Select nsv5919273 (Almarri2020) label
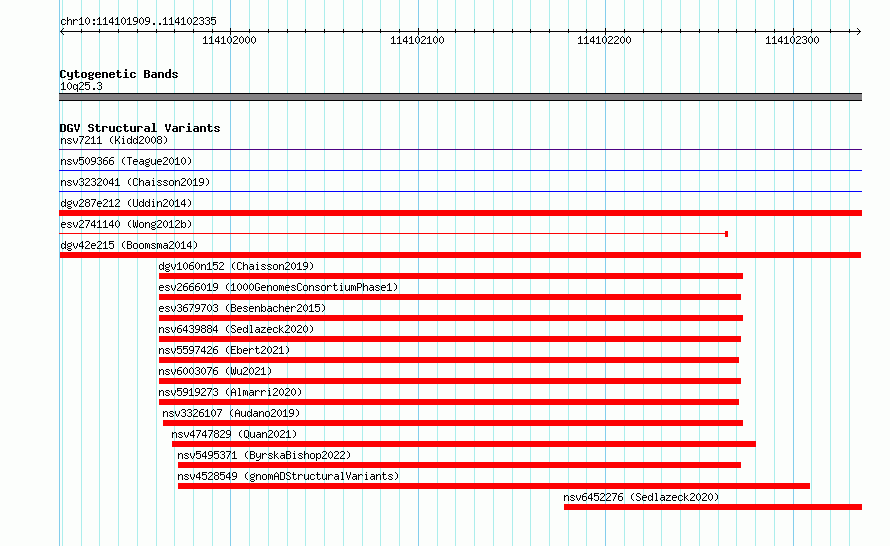Screen dimensions: 890x546 [230, 392]
